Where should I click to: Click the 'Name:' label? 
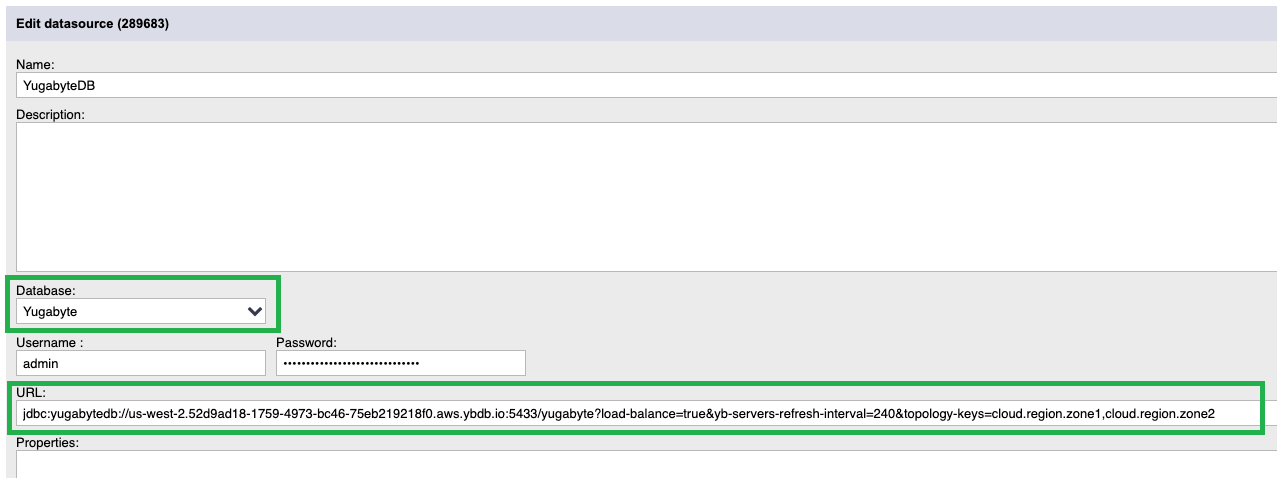point(35,65)
